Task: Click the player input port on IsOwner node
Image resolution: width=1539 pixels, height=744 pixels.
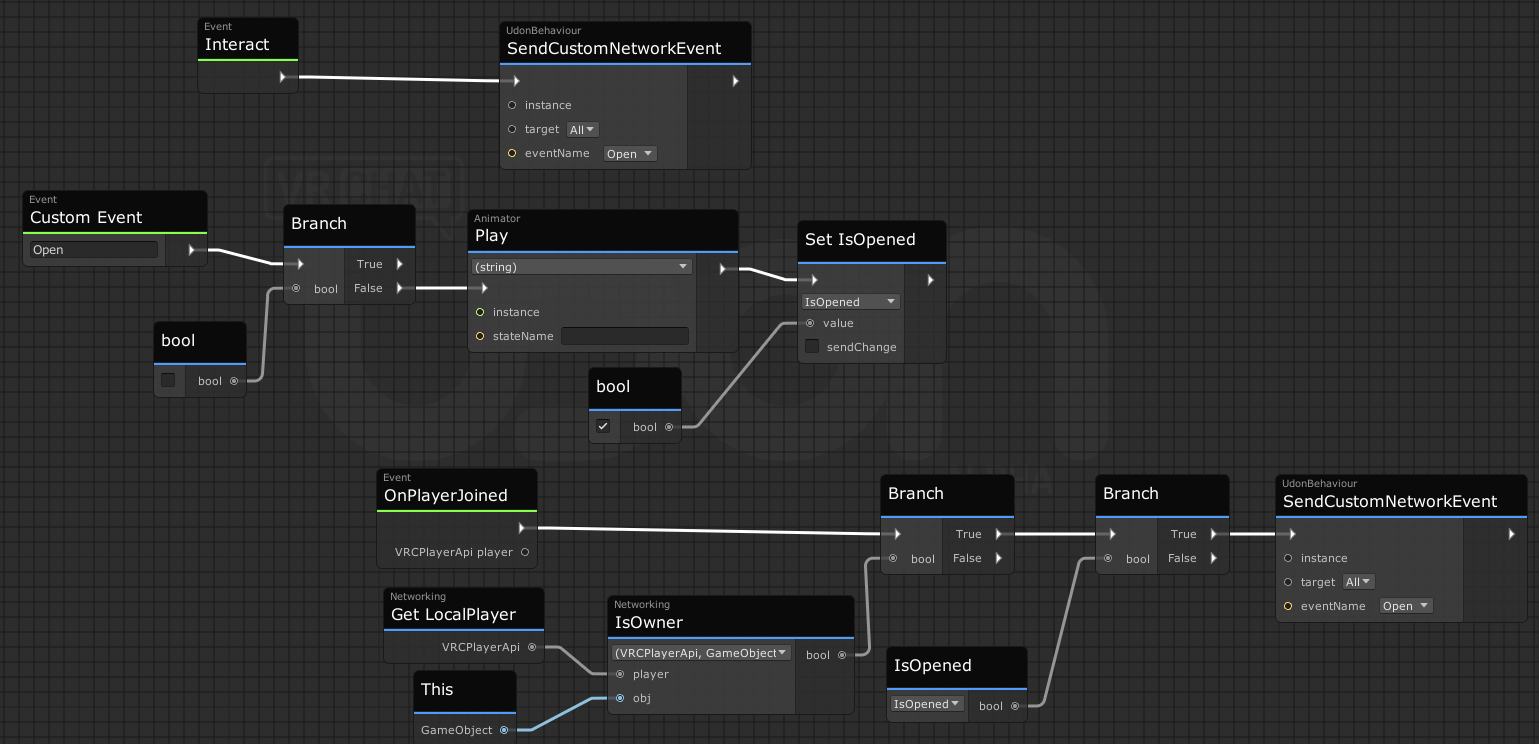Action: 620,674
